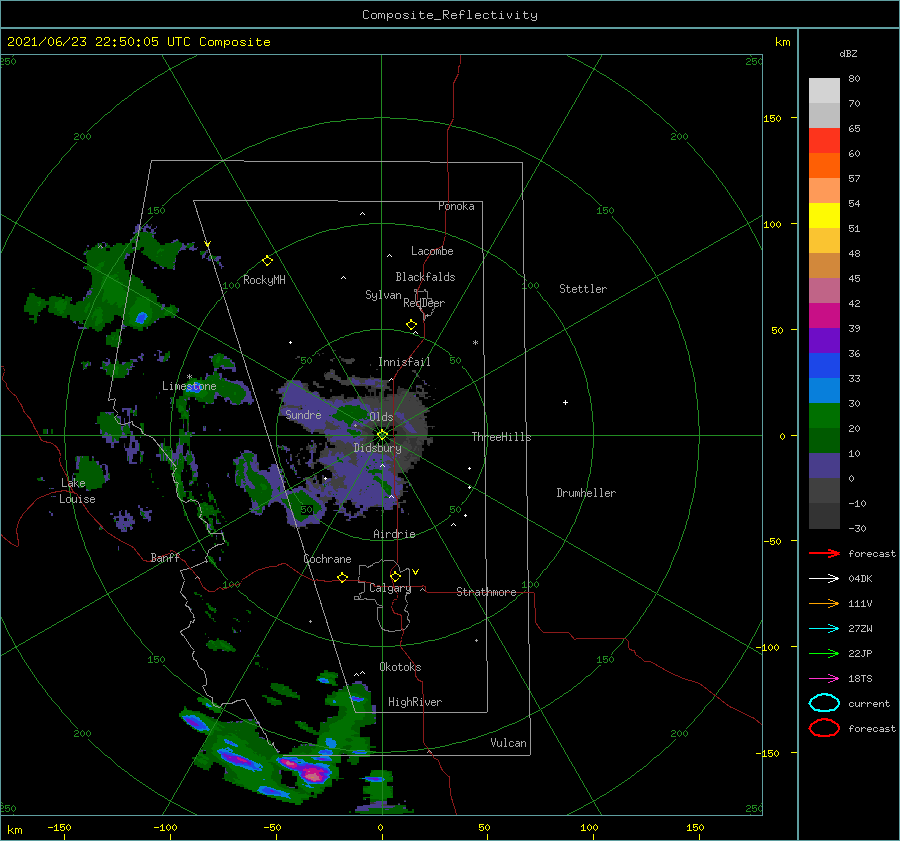Image resolution: width=900 pixels, height=841 pixels.
Task: Click the Didsbury town label
Action: pos(377,448)
